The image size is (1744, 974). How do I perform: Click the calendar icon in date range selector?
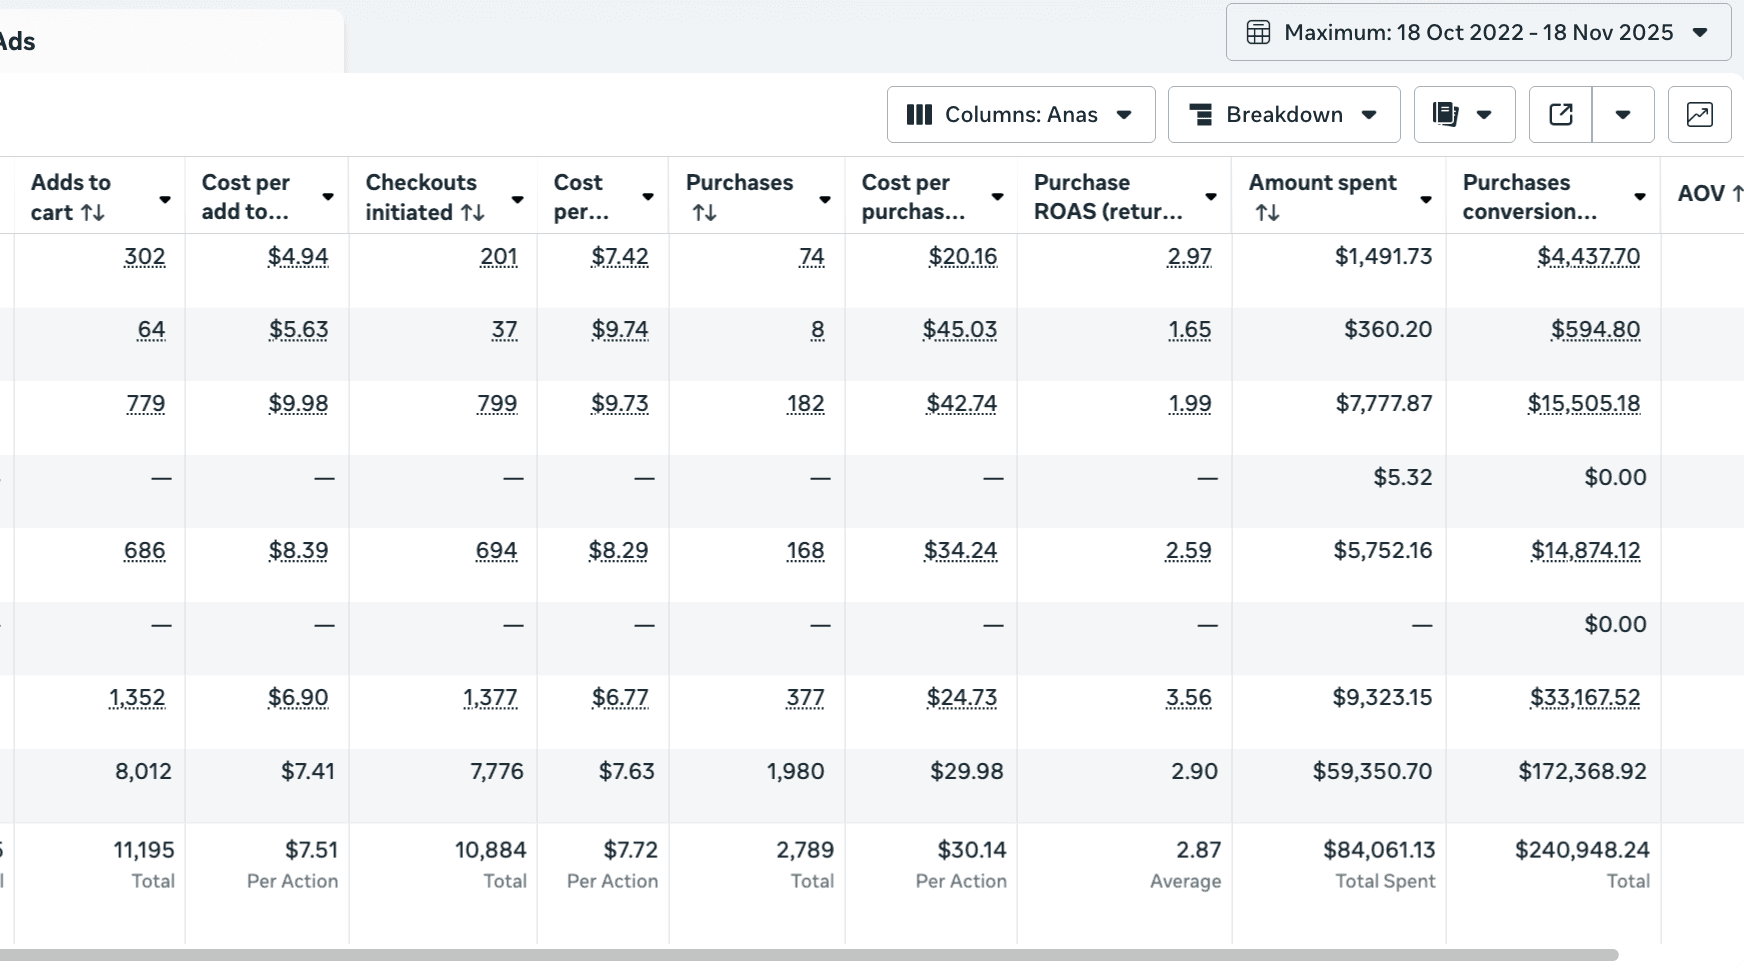(1258, 33)
